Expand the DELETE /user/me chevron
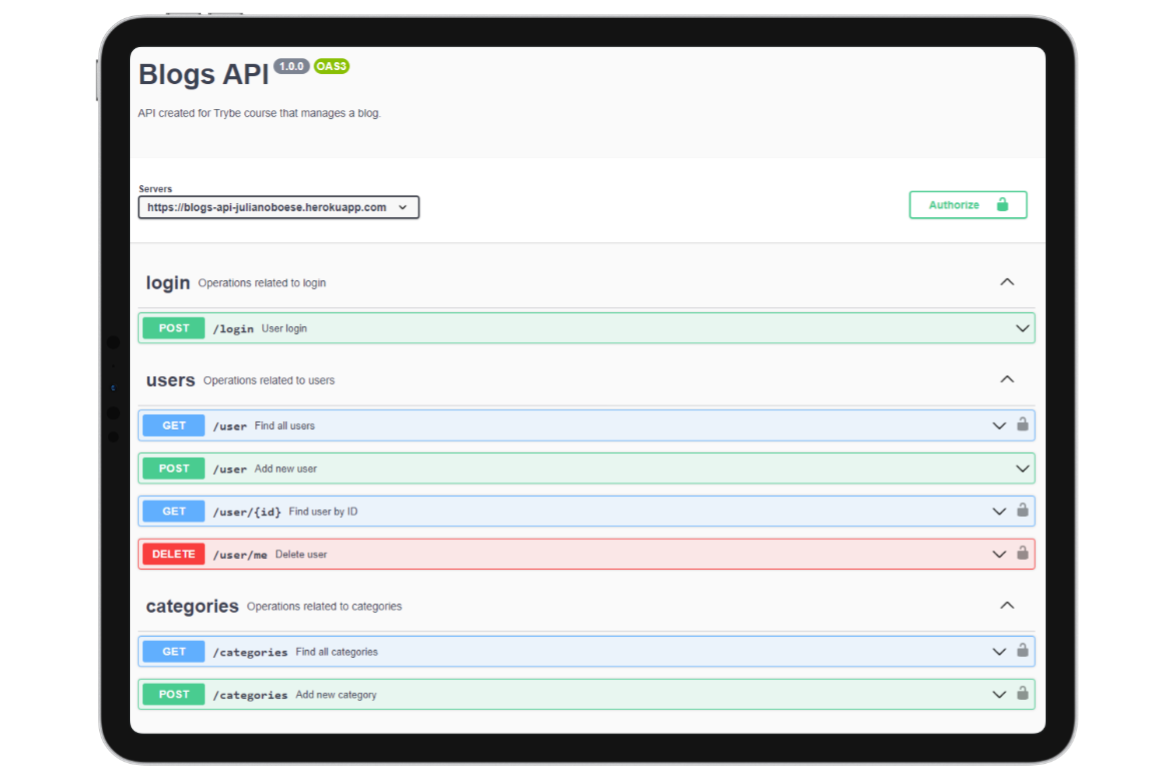The image size is (1175, 783). 999,554
